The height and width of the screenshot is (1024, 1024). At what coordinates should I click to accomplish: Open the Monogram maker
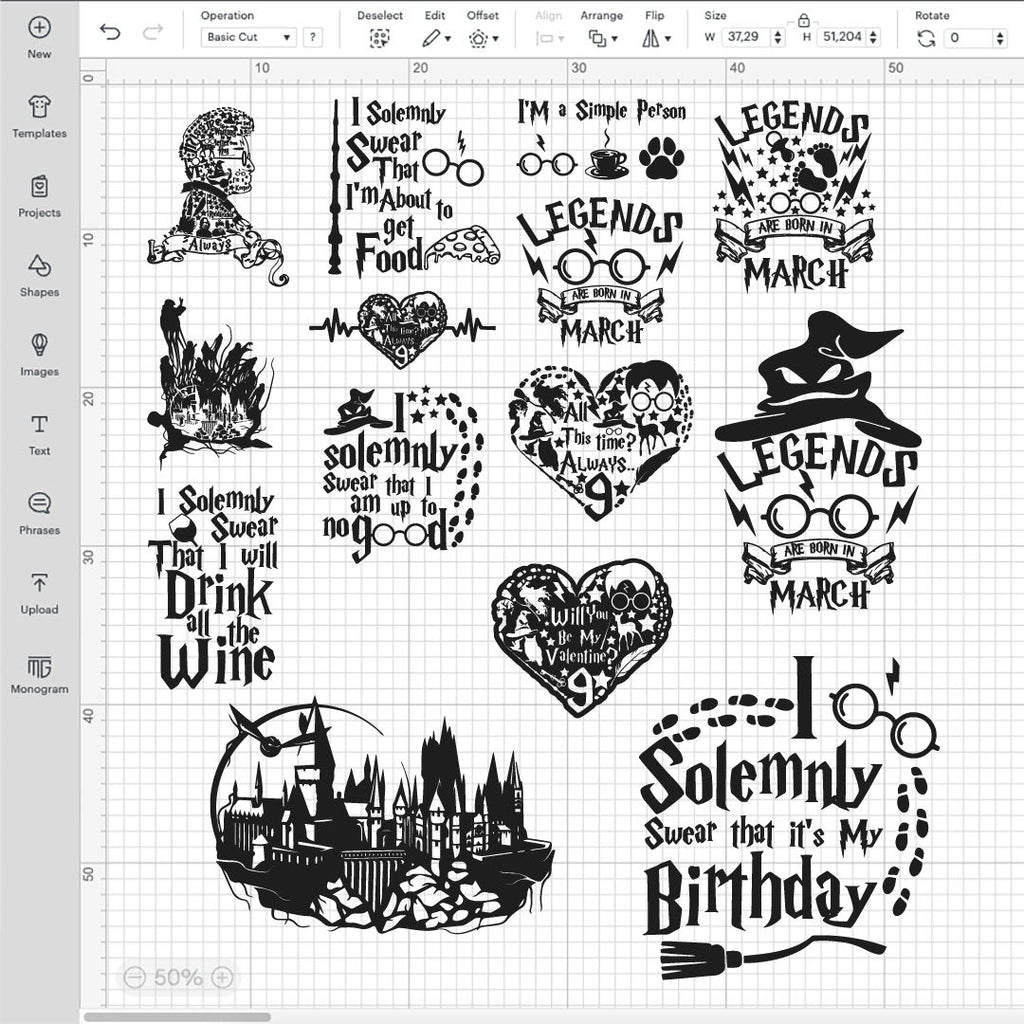coord(39,672)
